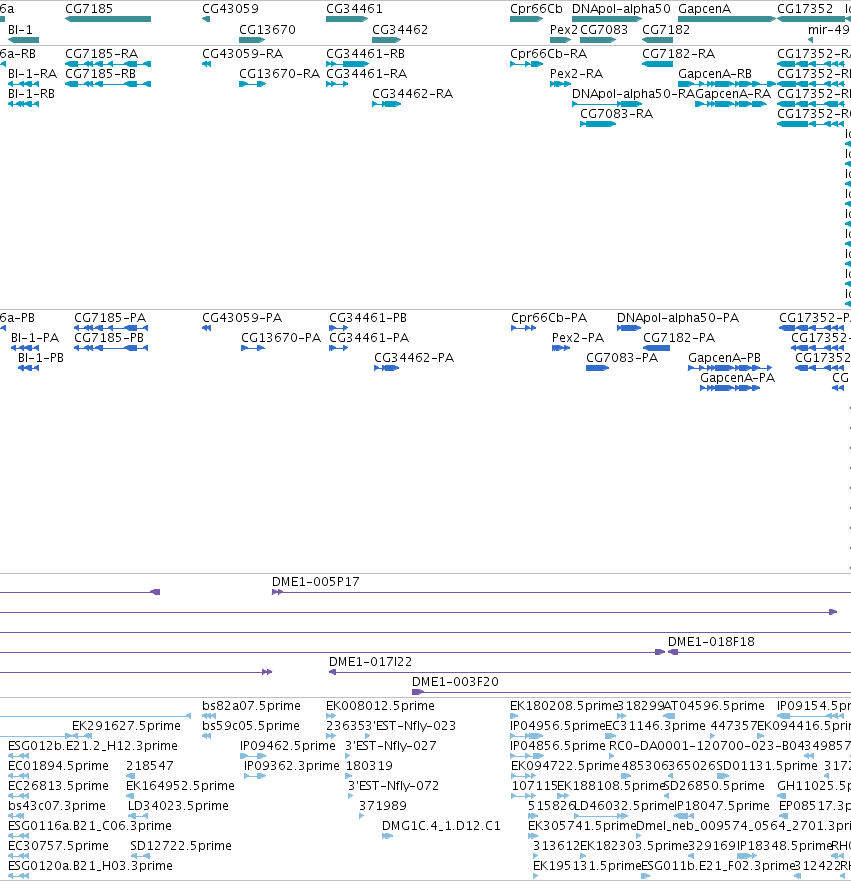Image resolution: width=851 pixels, height=881 pixels.
Task: Click transcript DNApol-alpha50-RA
Action: pyautogui.click(x=633, y=94)
